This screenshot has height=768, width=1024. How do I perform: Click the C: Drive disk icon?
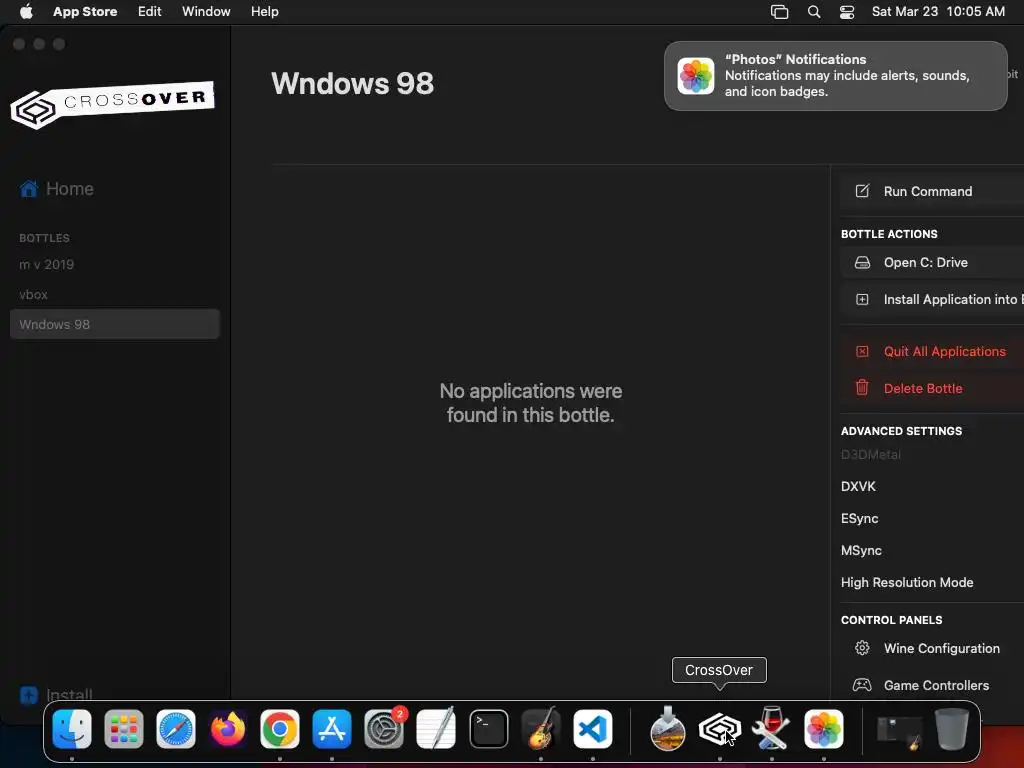tap(862, 263)
